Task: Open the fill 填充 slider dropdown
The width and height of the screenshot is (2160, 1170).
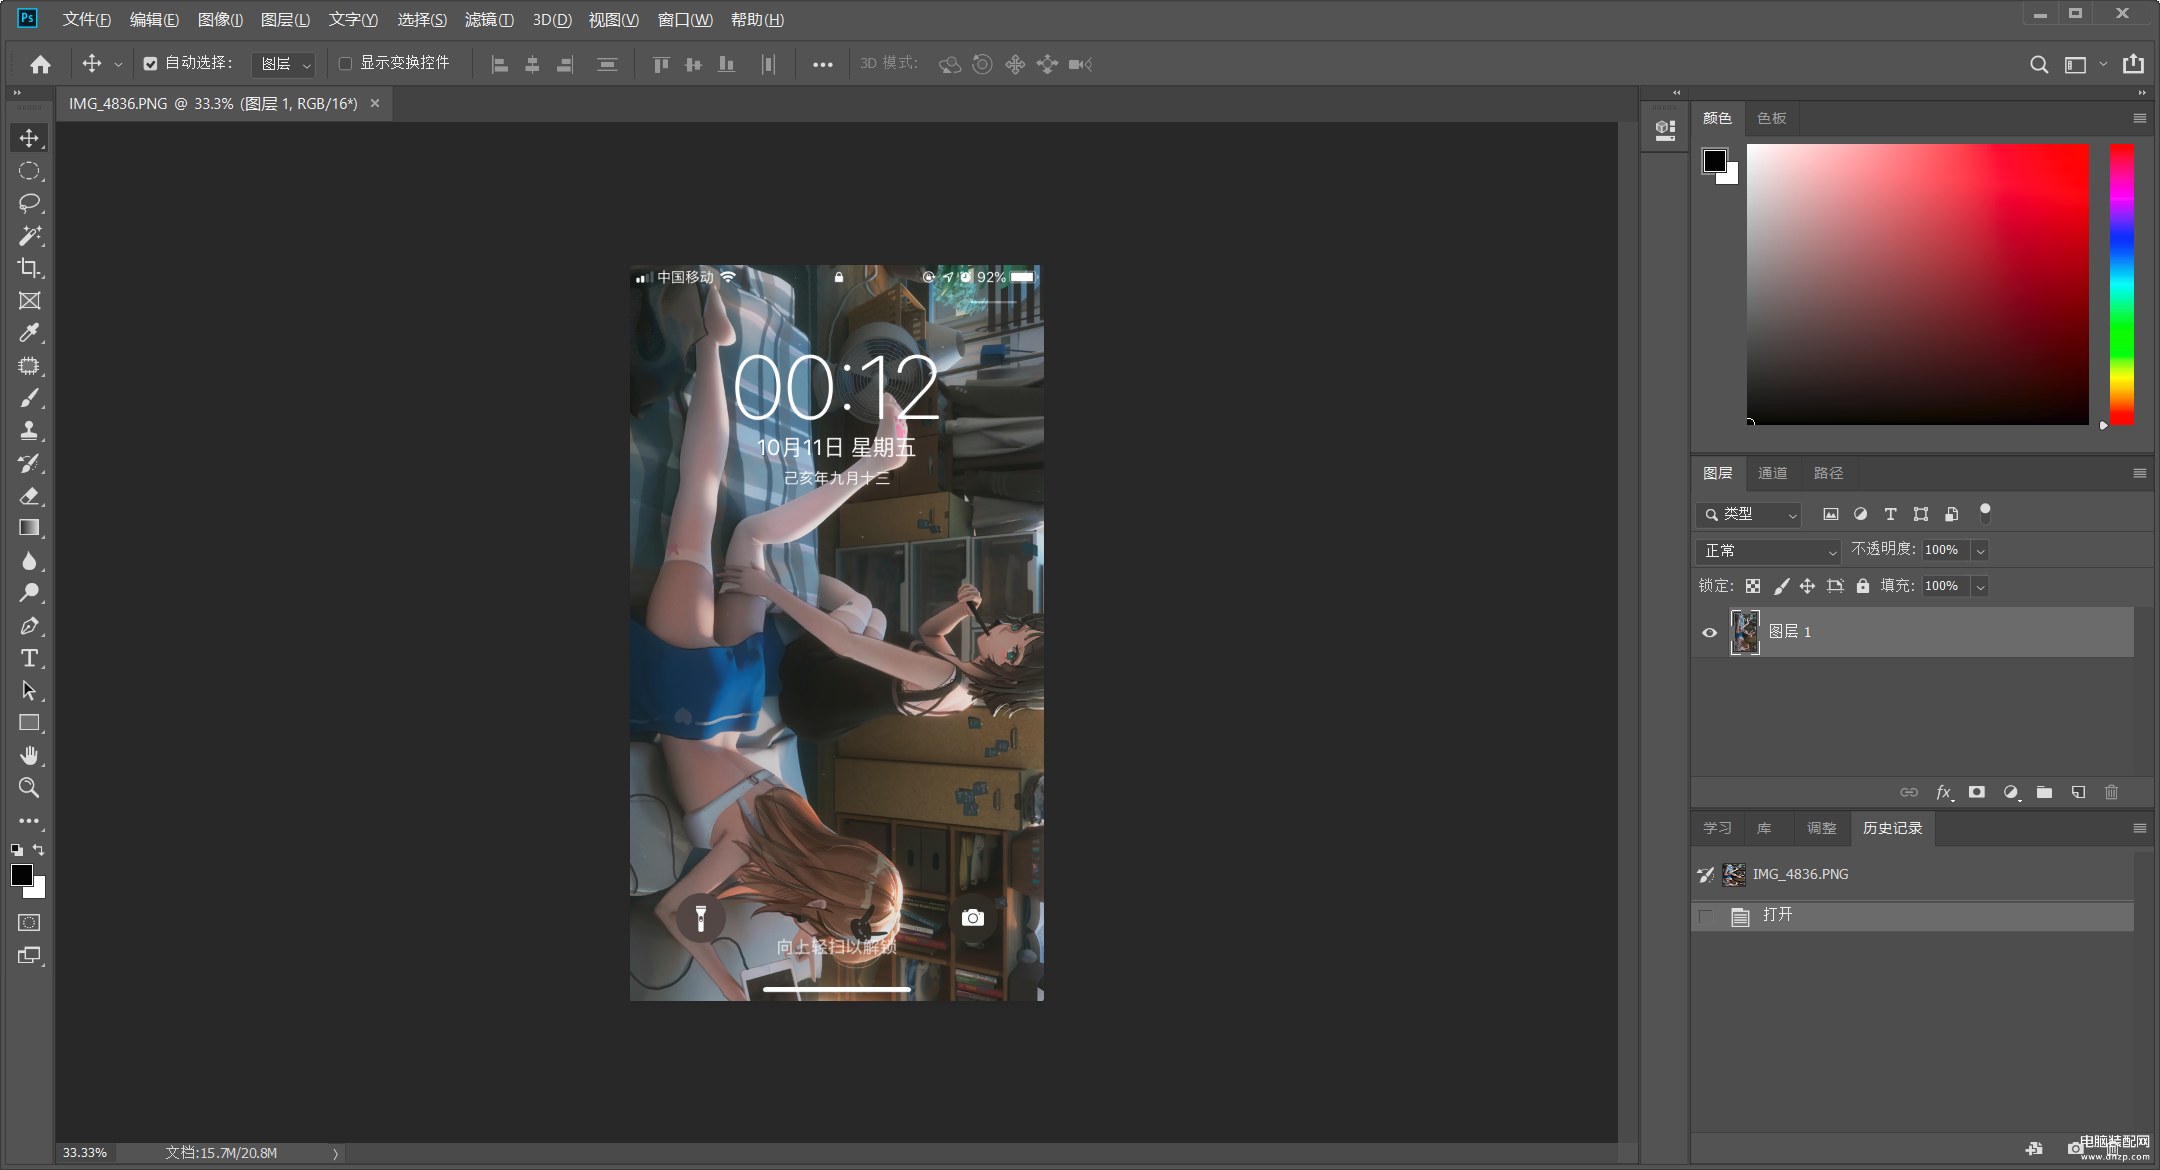Action: 1980,587
